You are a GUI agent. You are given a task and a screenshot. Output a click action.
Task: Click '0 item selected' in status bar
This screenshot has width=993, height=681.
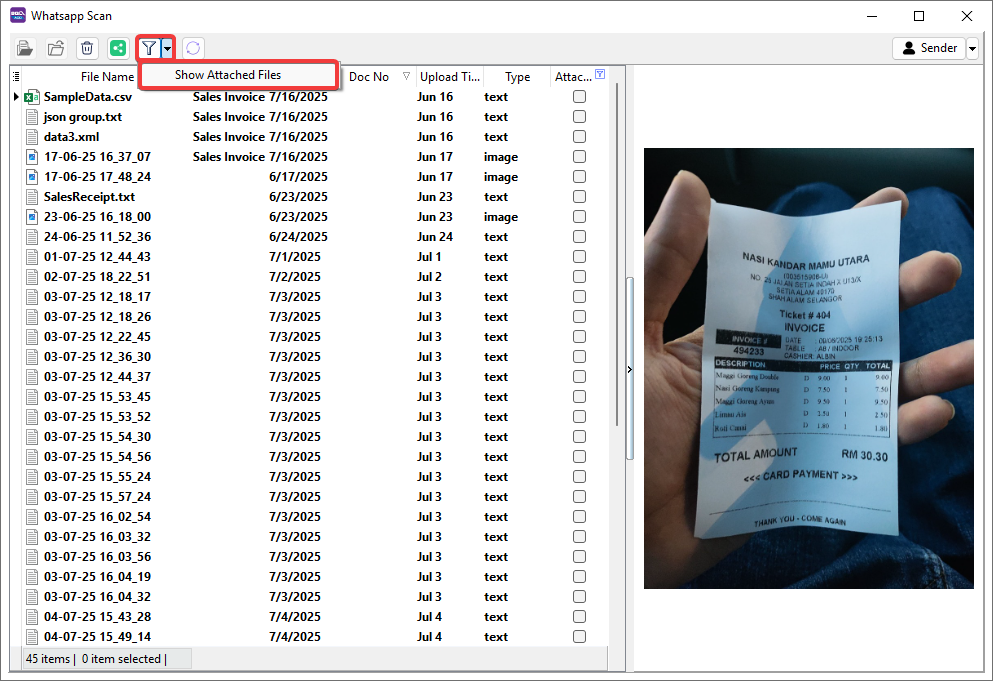(x=121, y=659)
